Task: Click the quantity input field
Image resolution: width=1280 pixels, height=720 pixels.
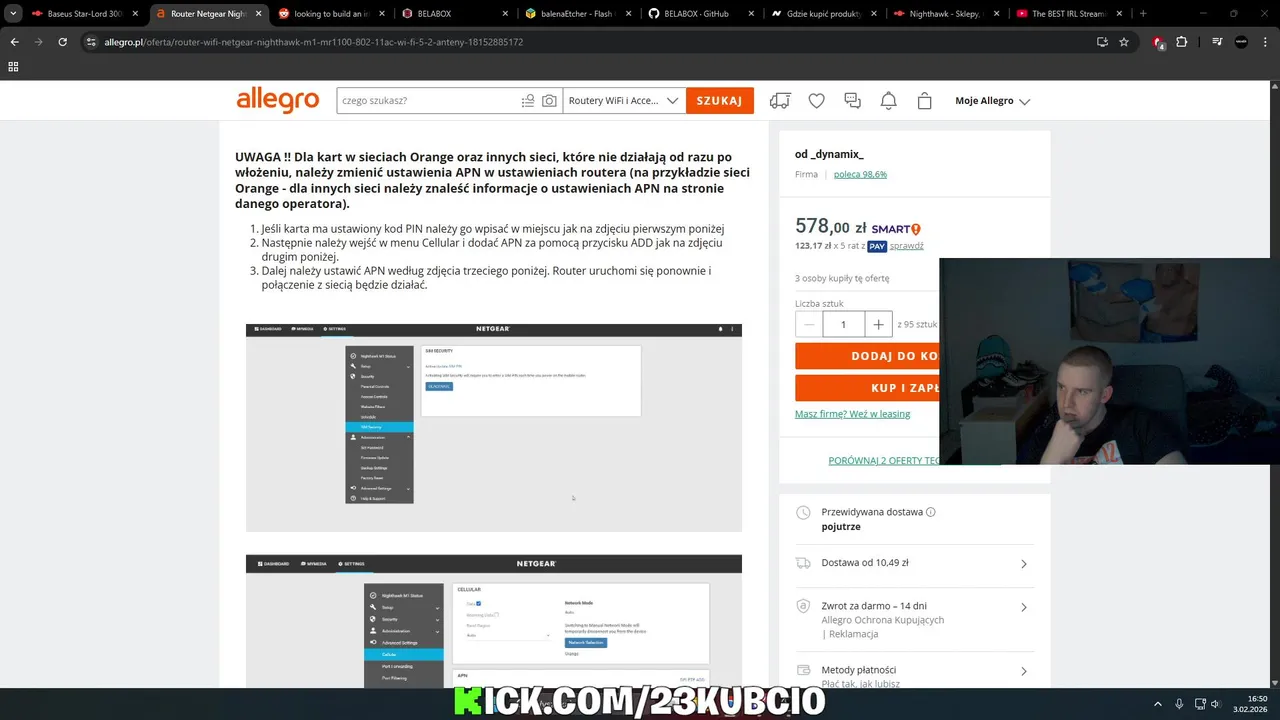Action: click(x=843, y=324)
